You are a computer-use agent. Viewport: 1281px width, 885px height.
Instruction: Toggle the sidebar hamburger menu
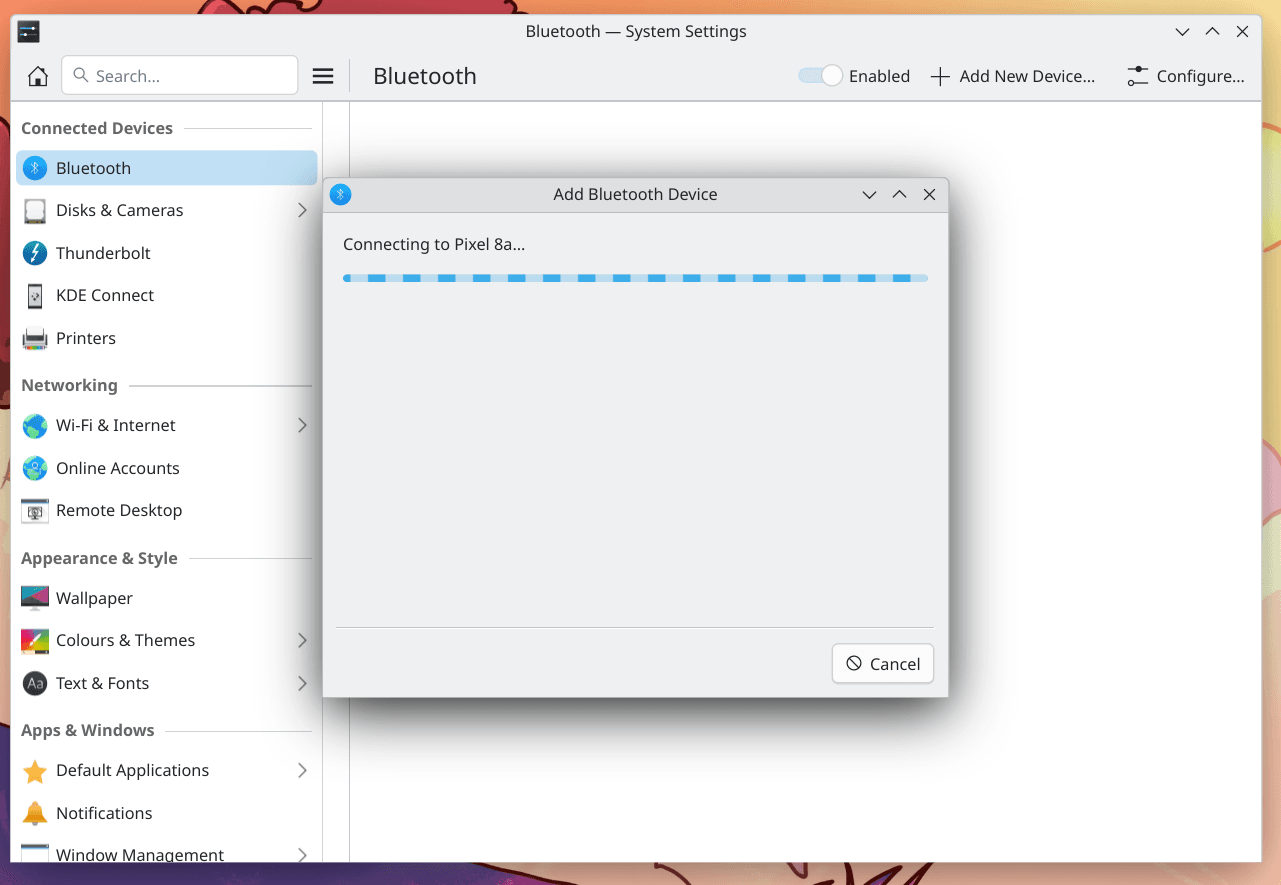pyautogui.click(x=323, y=75)
